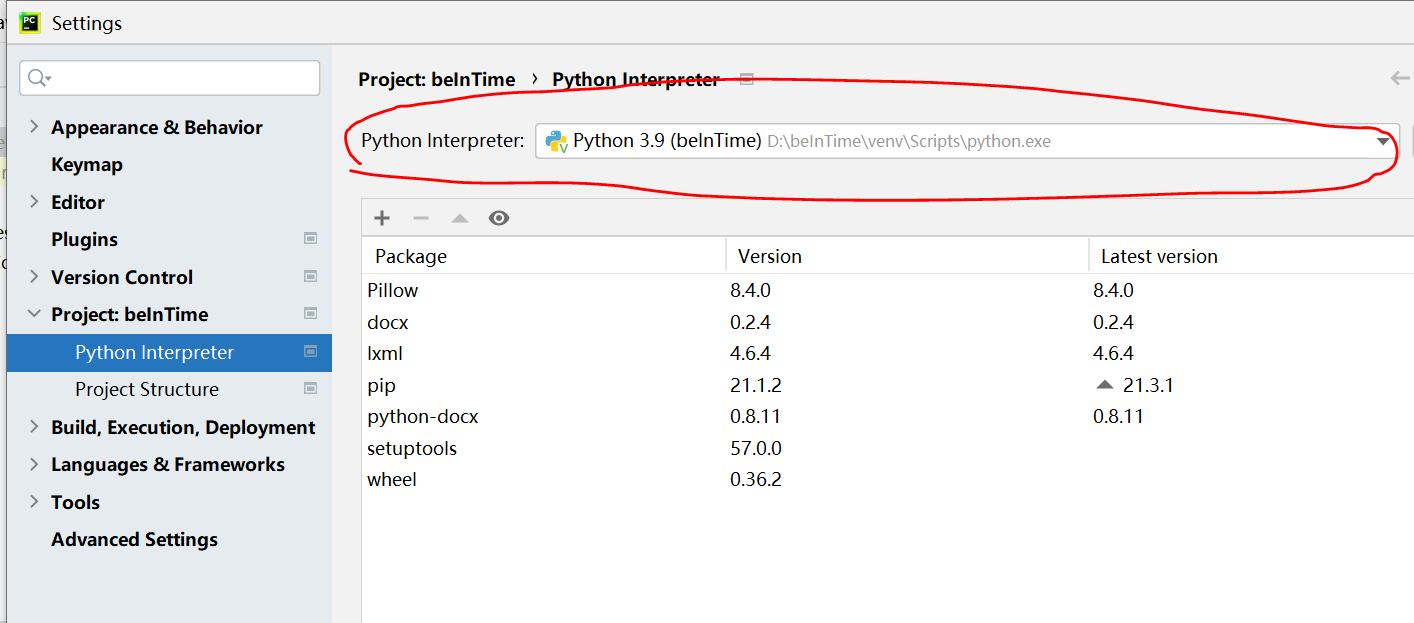The width and height of the screenshot is (1414, 623).
Task: Expand Build, Execution, Deployment section
Action: pyautogui.click(x=34, y=427)
